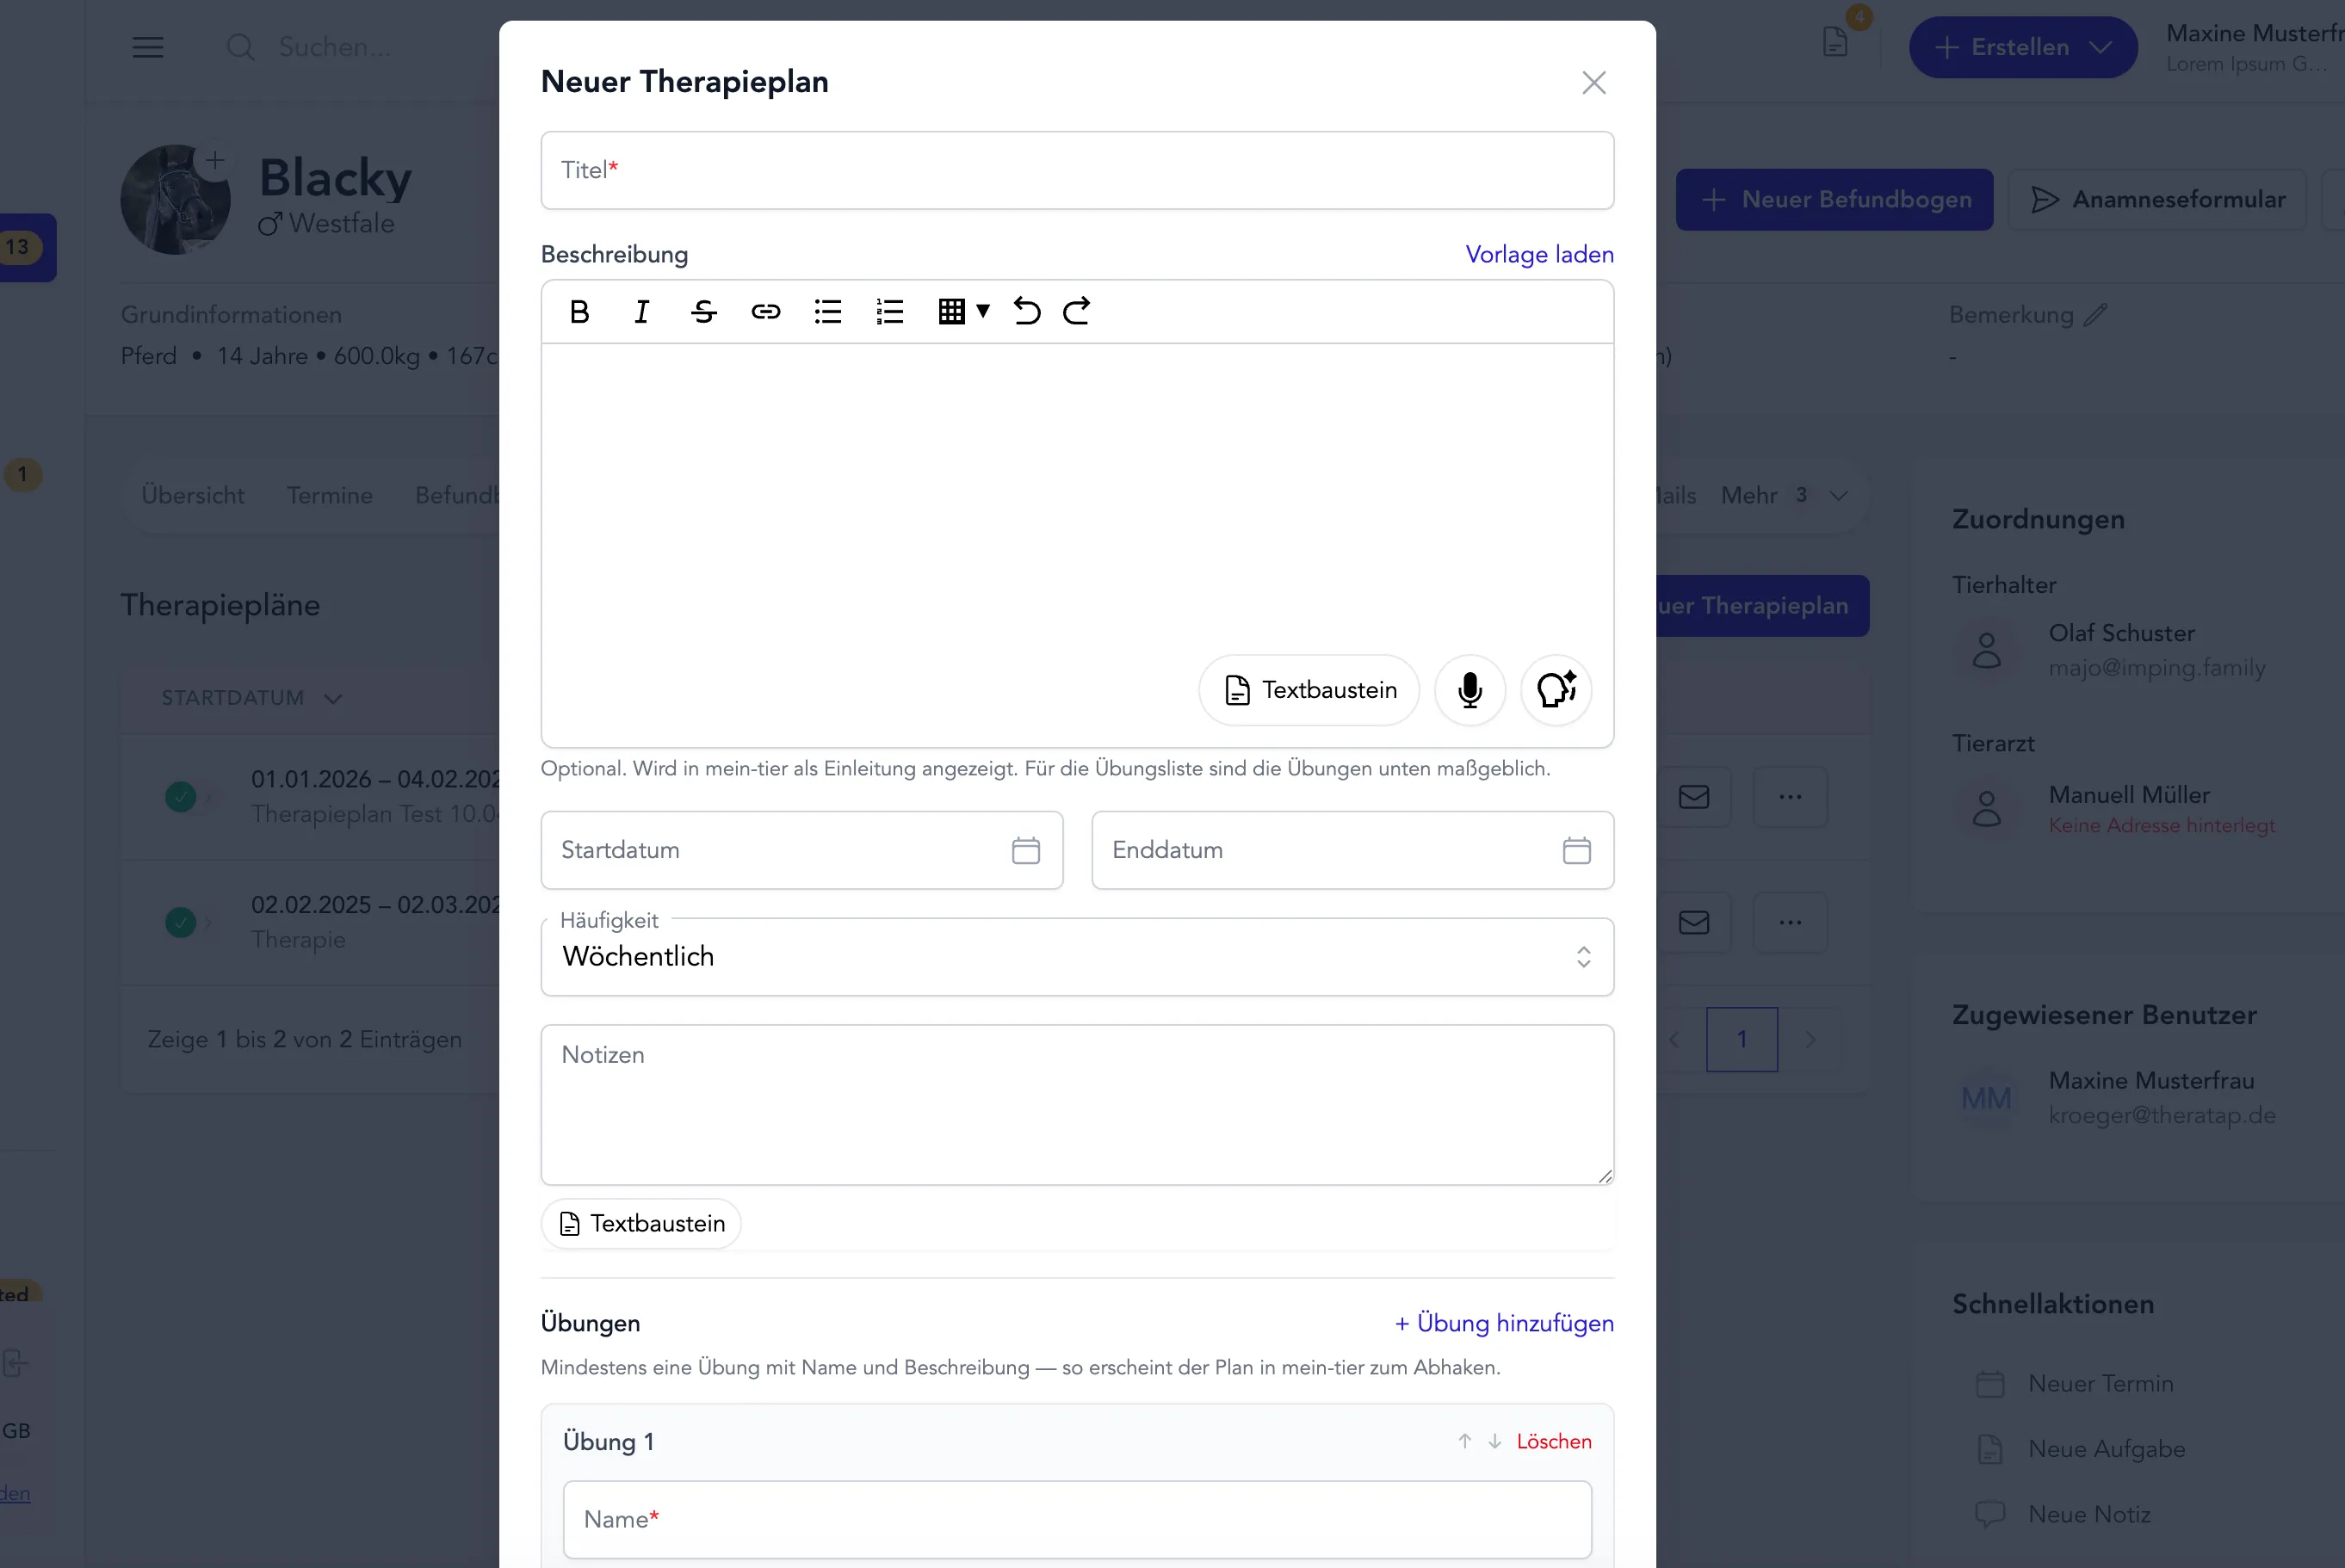The image size is (2345, 1568).
Task: Insert a numbered list in editor
Action: click(890, 312)
